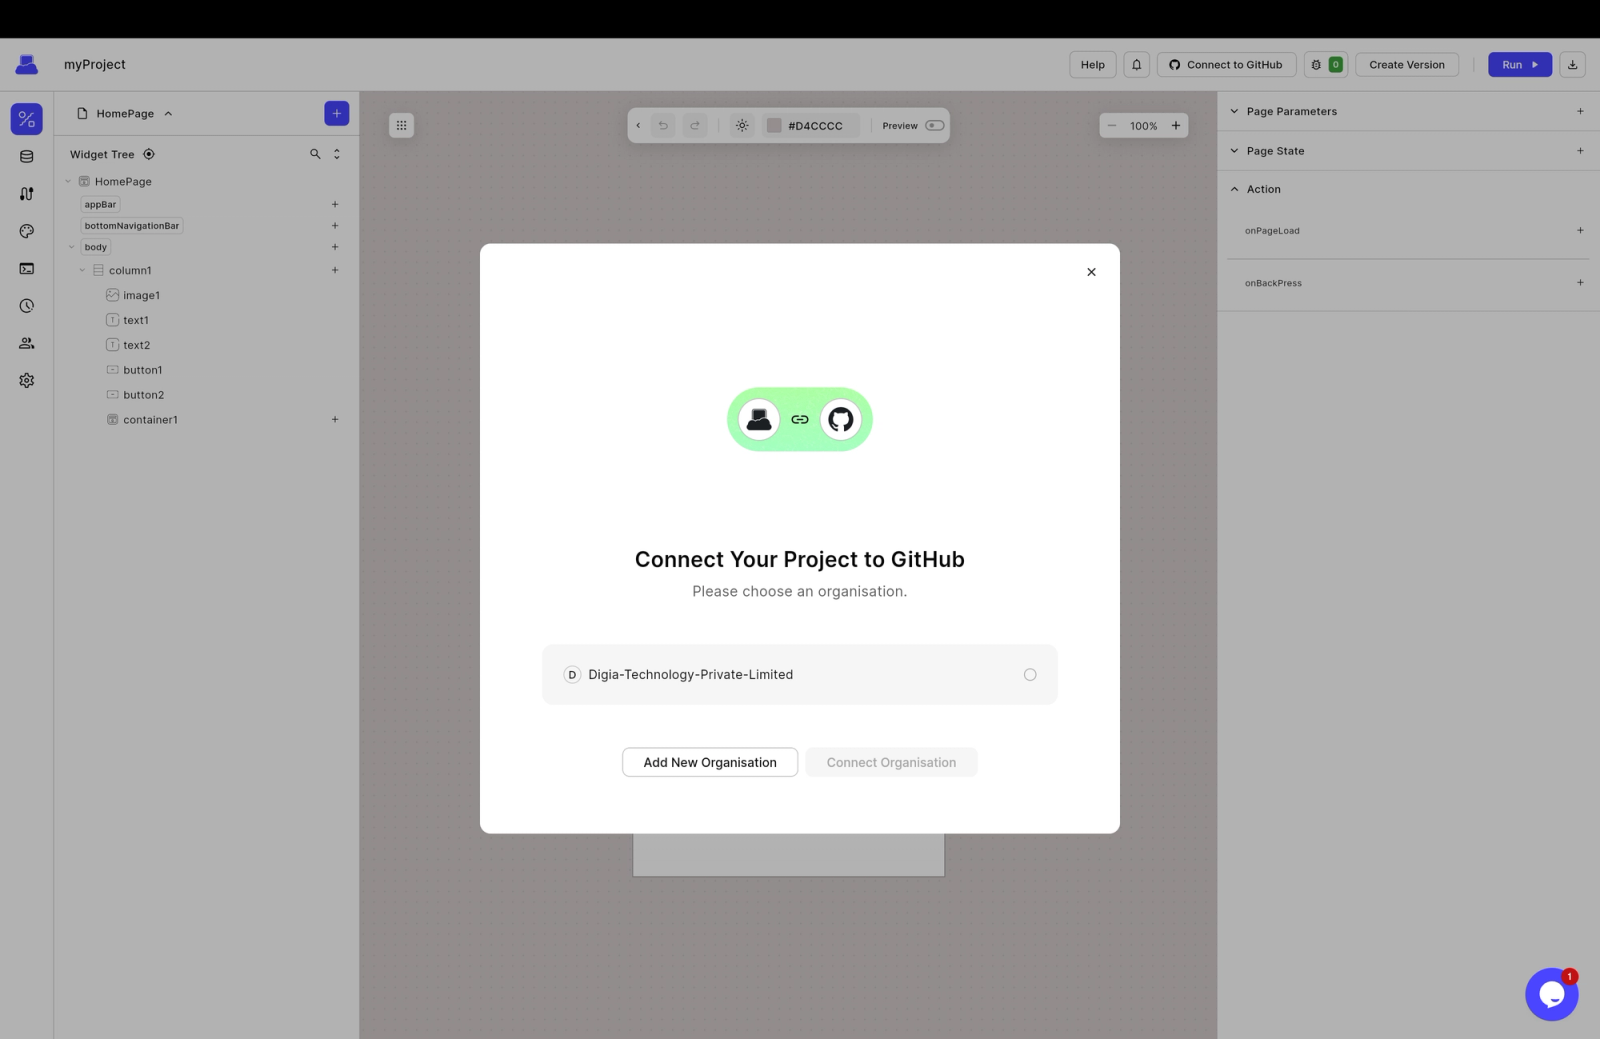Click the grid dots icon on canvas

[x=401, y=126]
